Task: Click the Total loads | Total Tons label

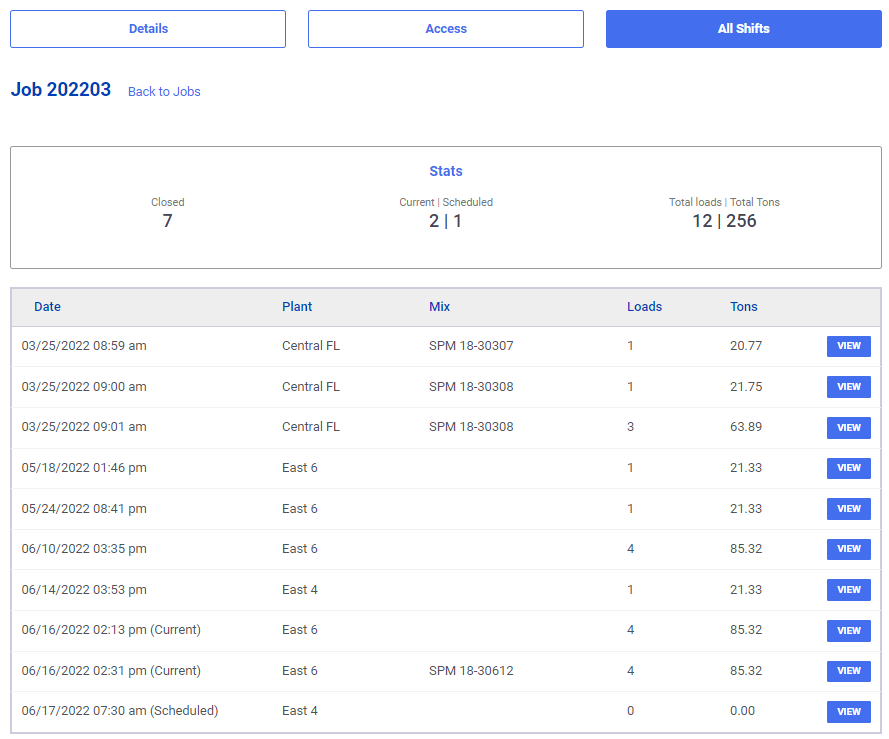Action: (724, 202)
